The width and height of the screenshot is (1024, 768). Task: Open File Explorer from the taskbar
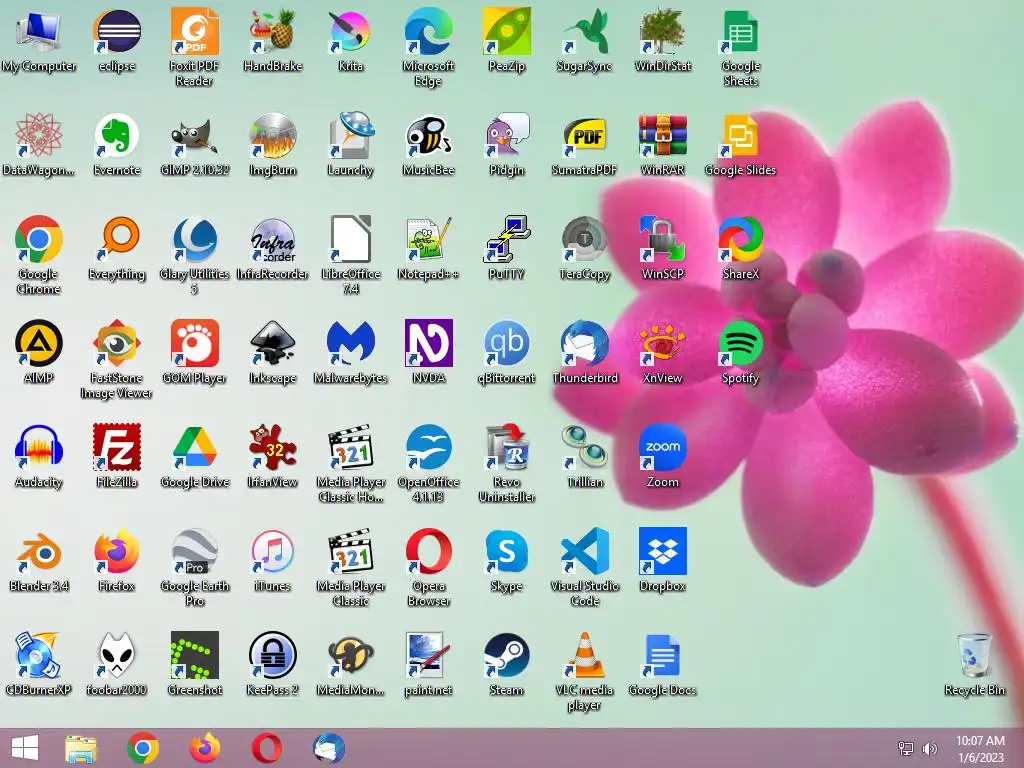[81, 748]
